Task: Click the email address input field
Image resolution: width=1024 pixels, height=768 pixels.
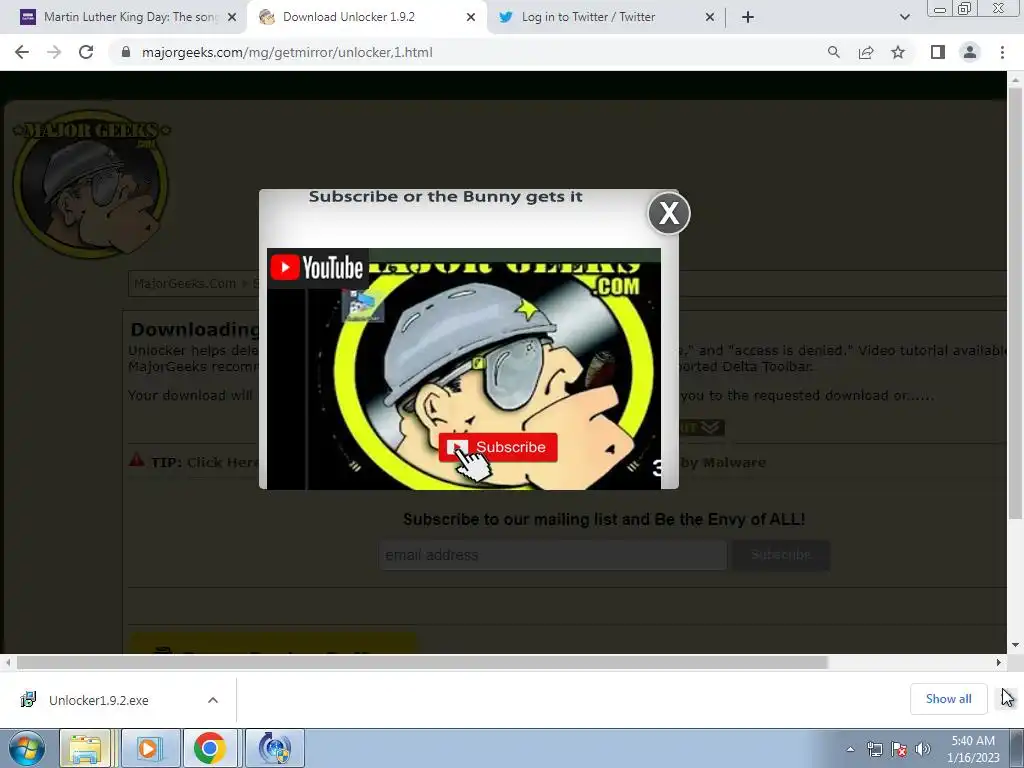Action: pyautogui.click(x=552, y=555)
